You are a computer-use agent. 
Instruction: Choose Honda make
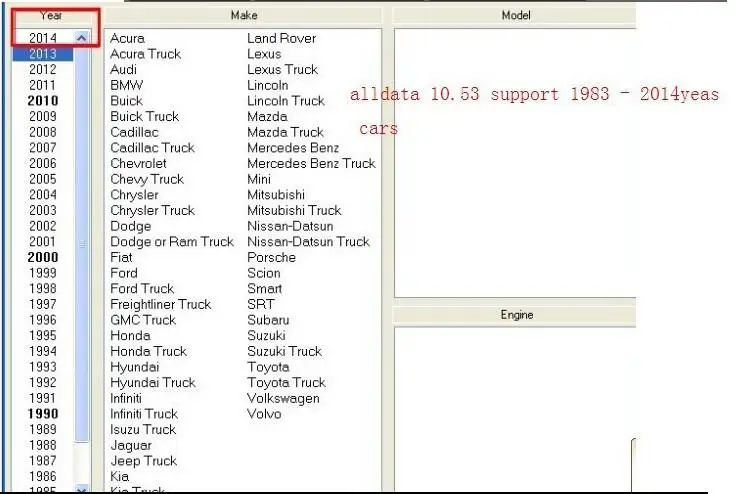[130, 336]
